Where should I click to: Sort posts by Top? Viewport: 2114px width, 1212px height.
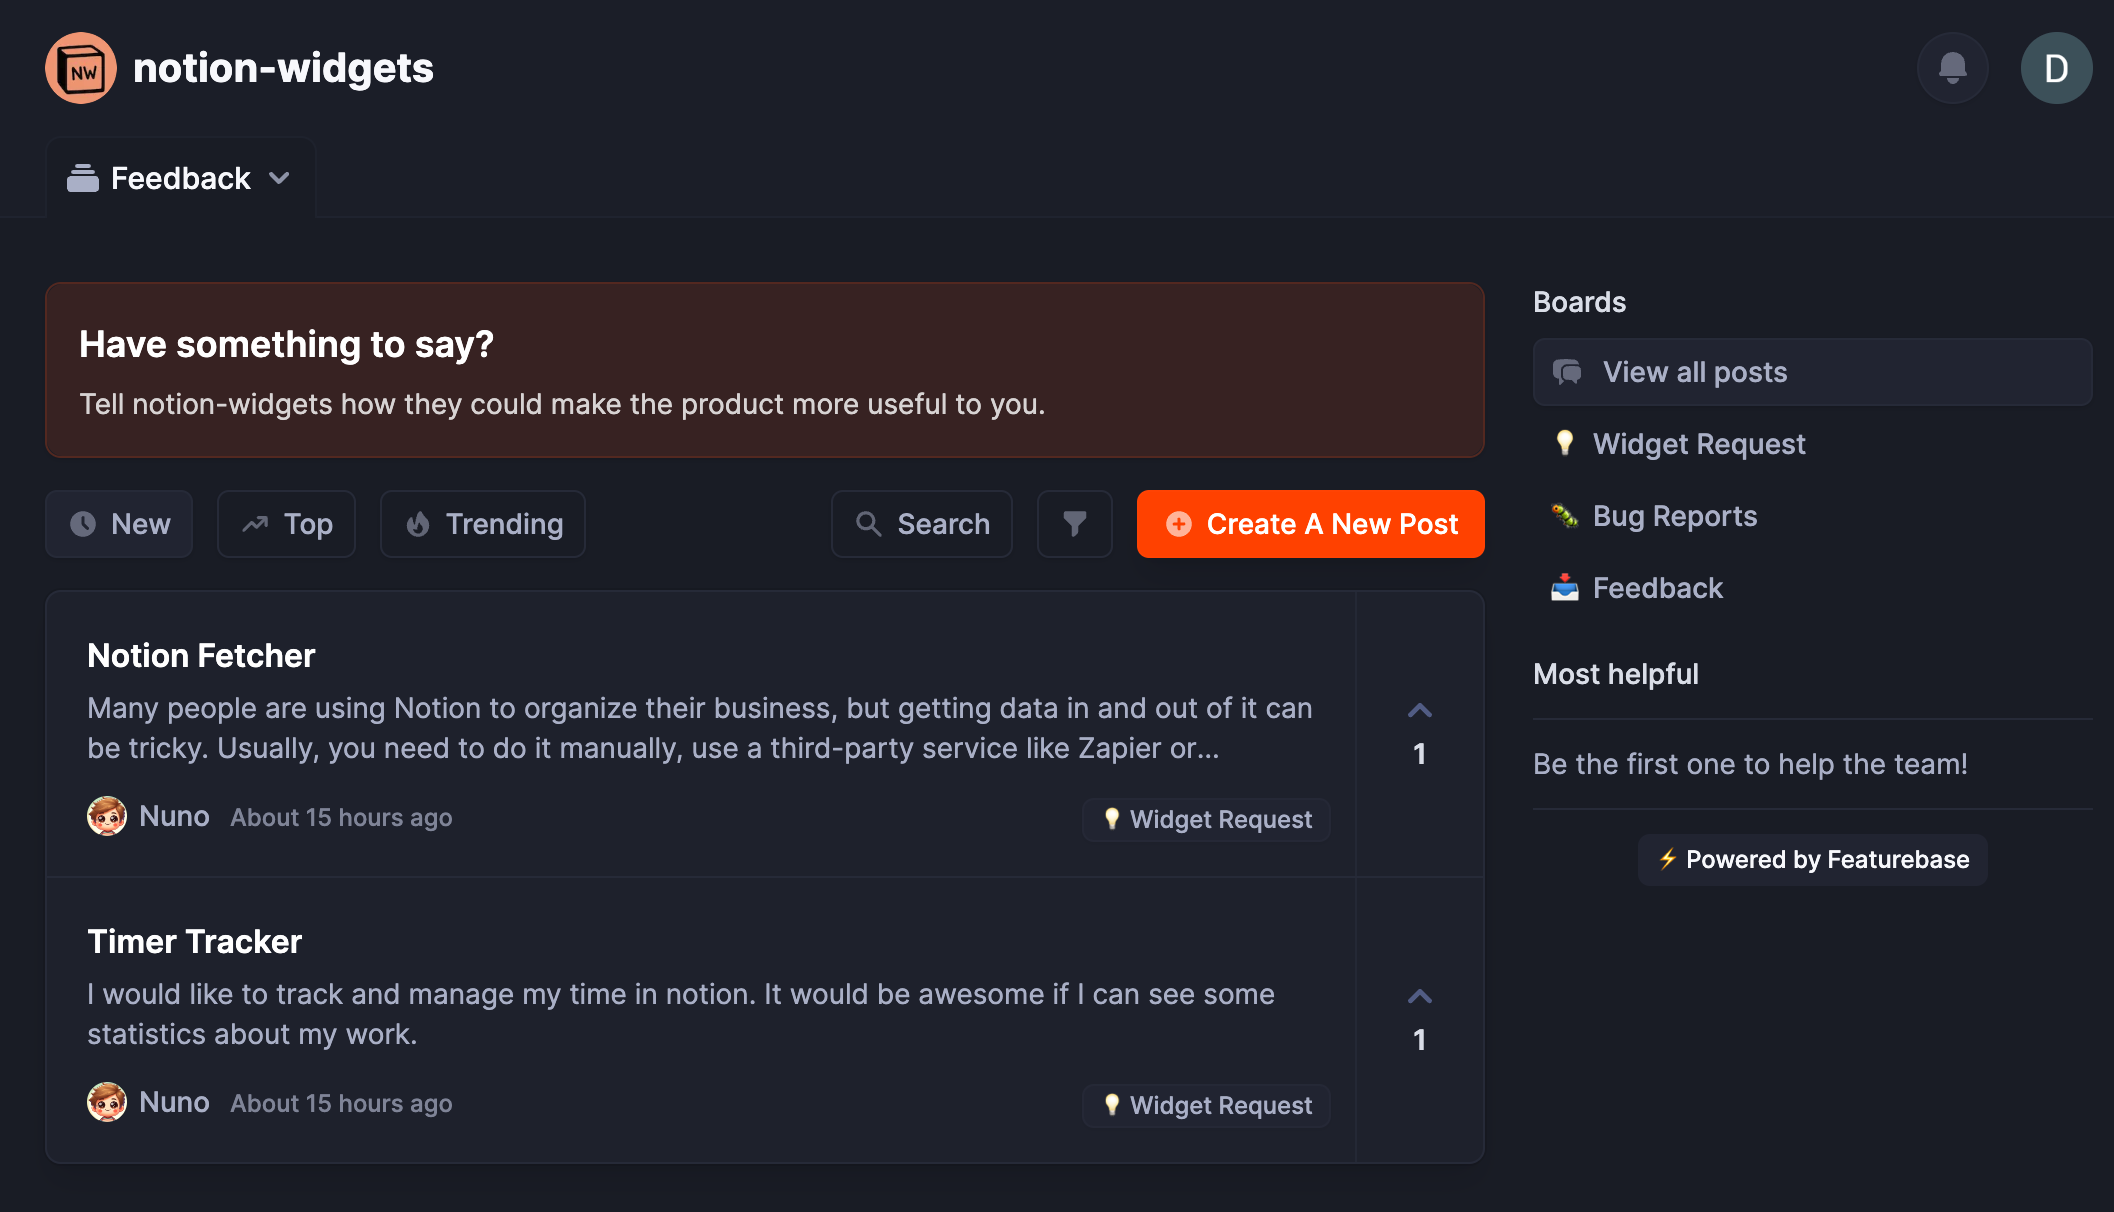287,524
